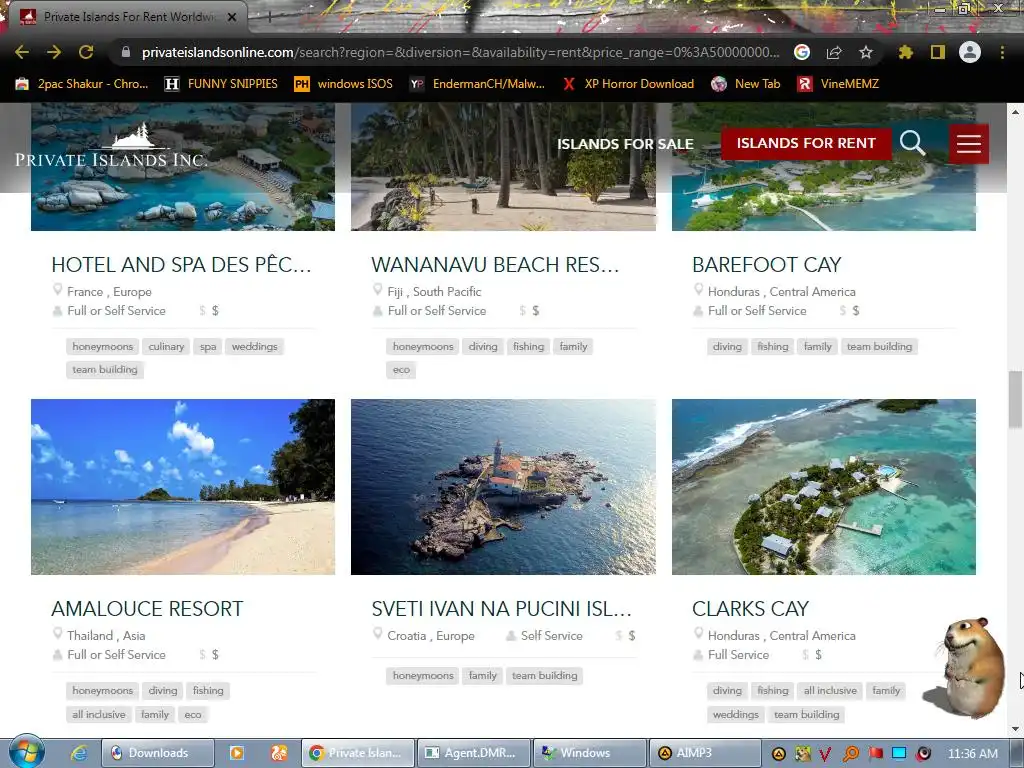Click the browser back arrow
Screen dimensions: 1024x768
(22, 52)
